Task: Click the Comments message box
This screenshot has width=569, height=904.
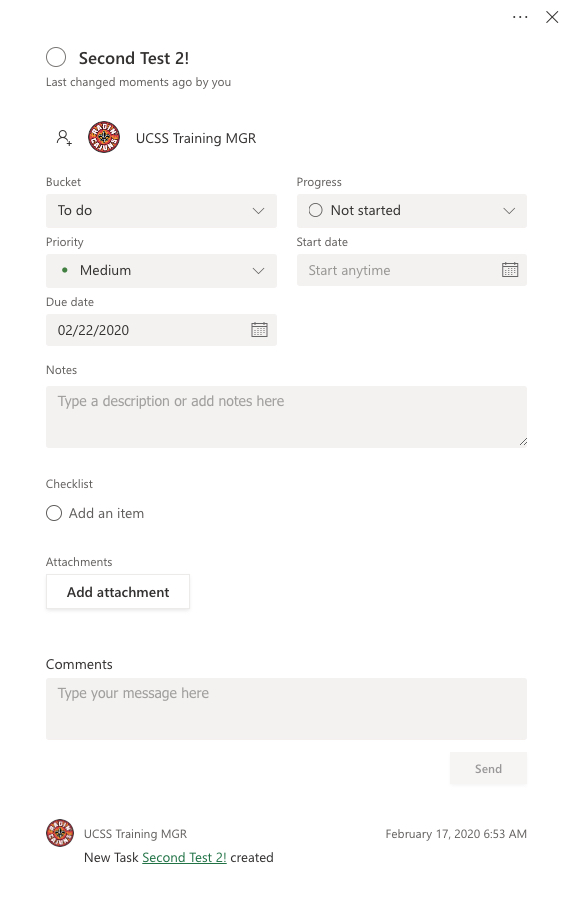Action: [286, 709]
